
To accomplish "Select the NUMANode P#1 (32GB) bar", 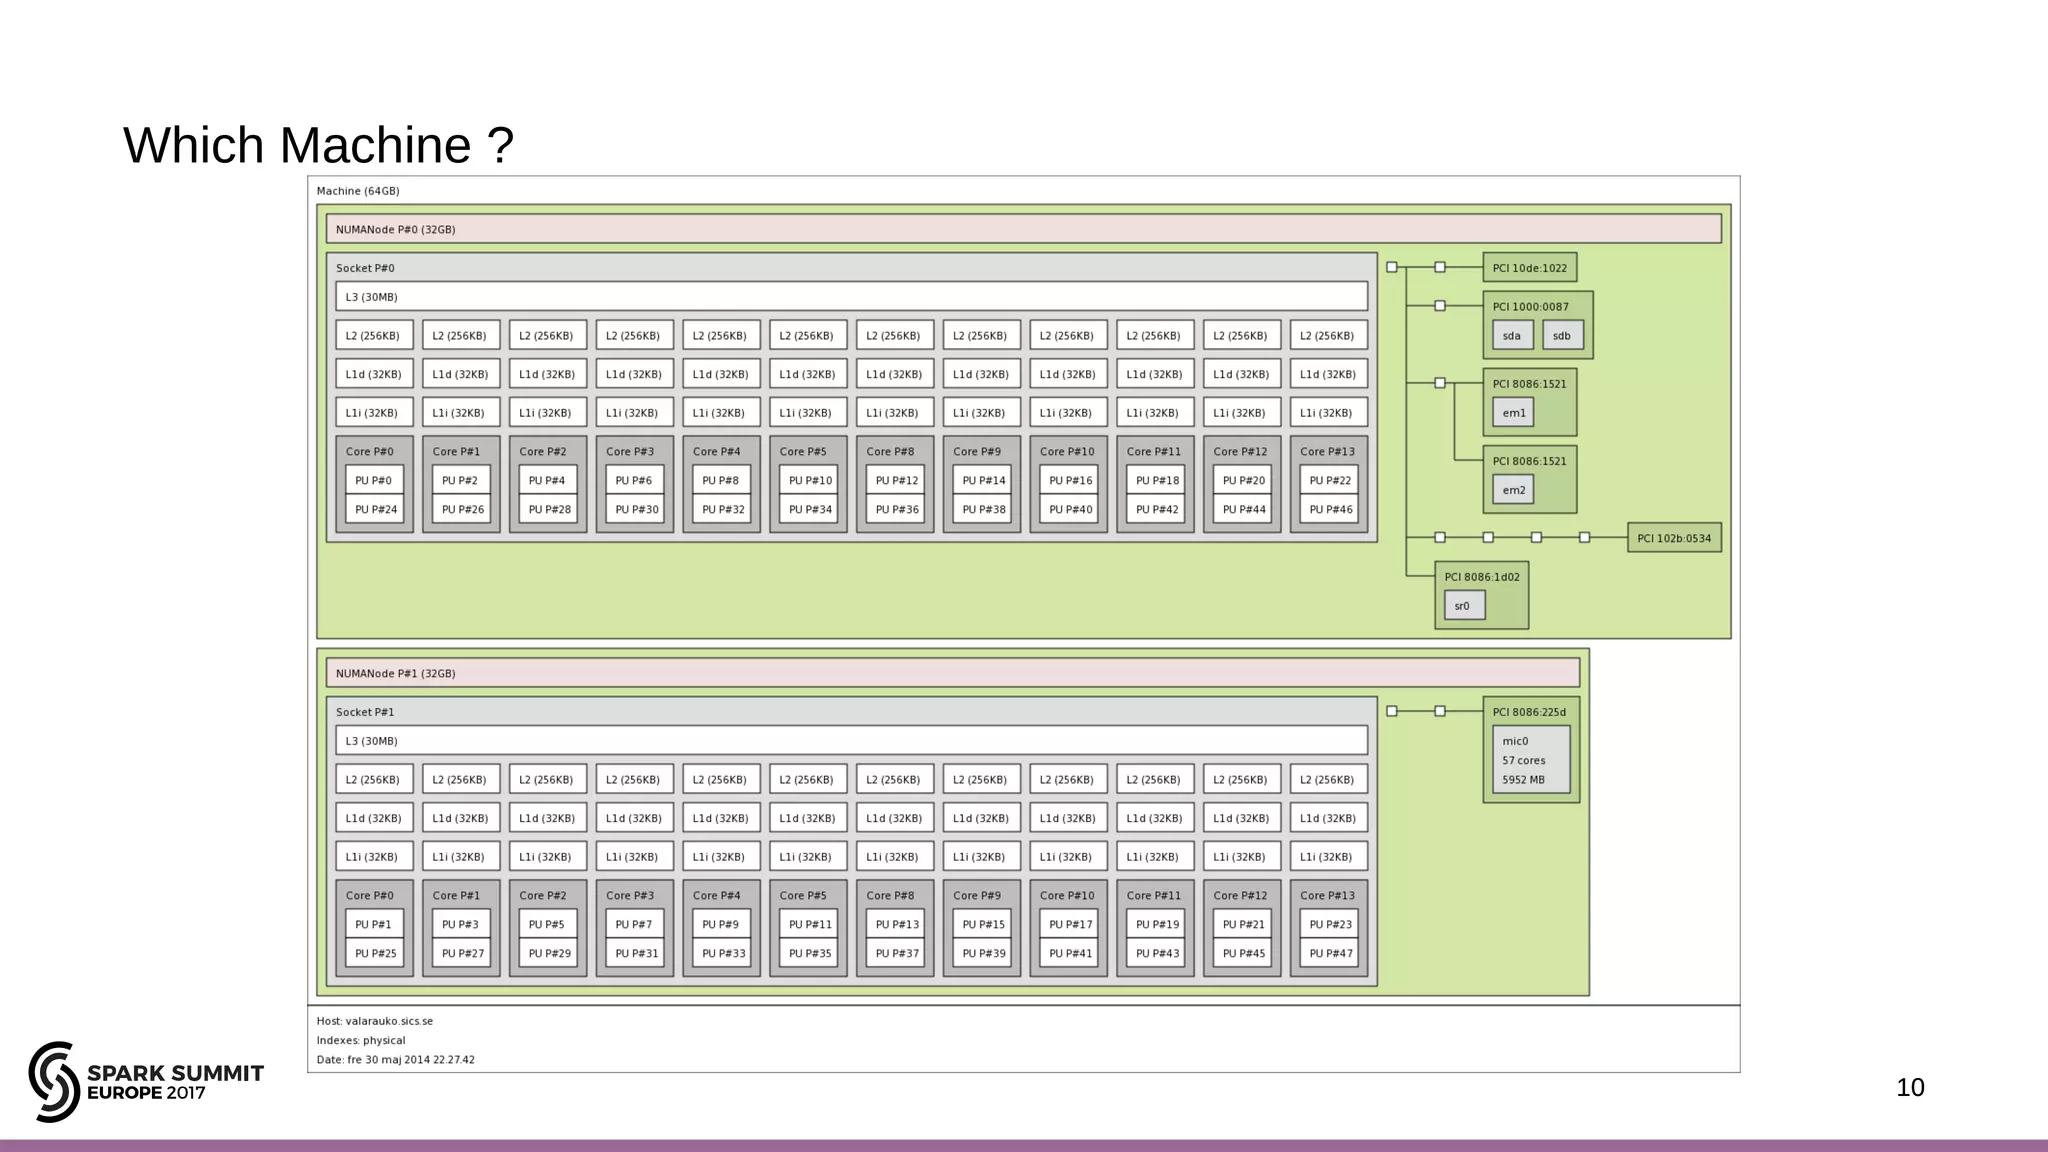I will click(x=952, y=673).
